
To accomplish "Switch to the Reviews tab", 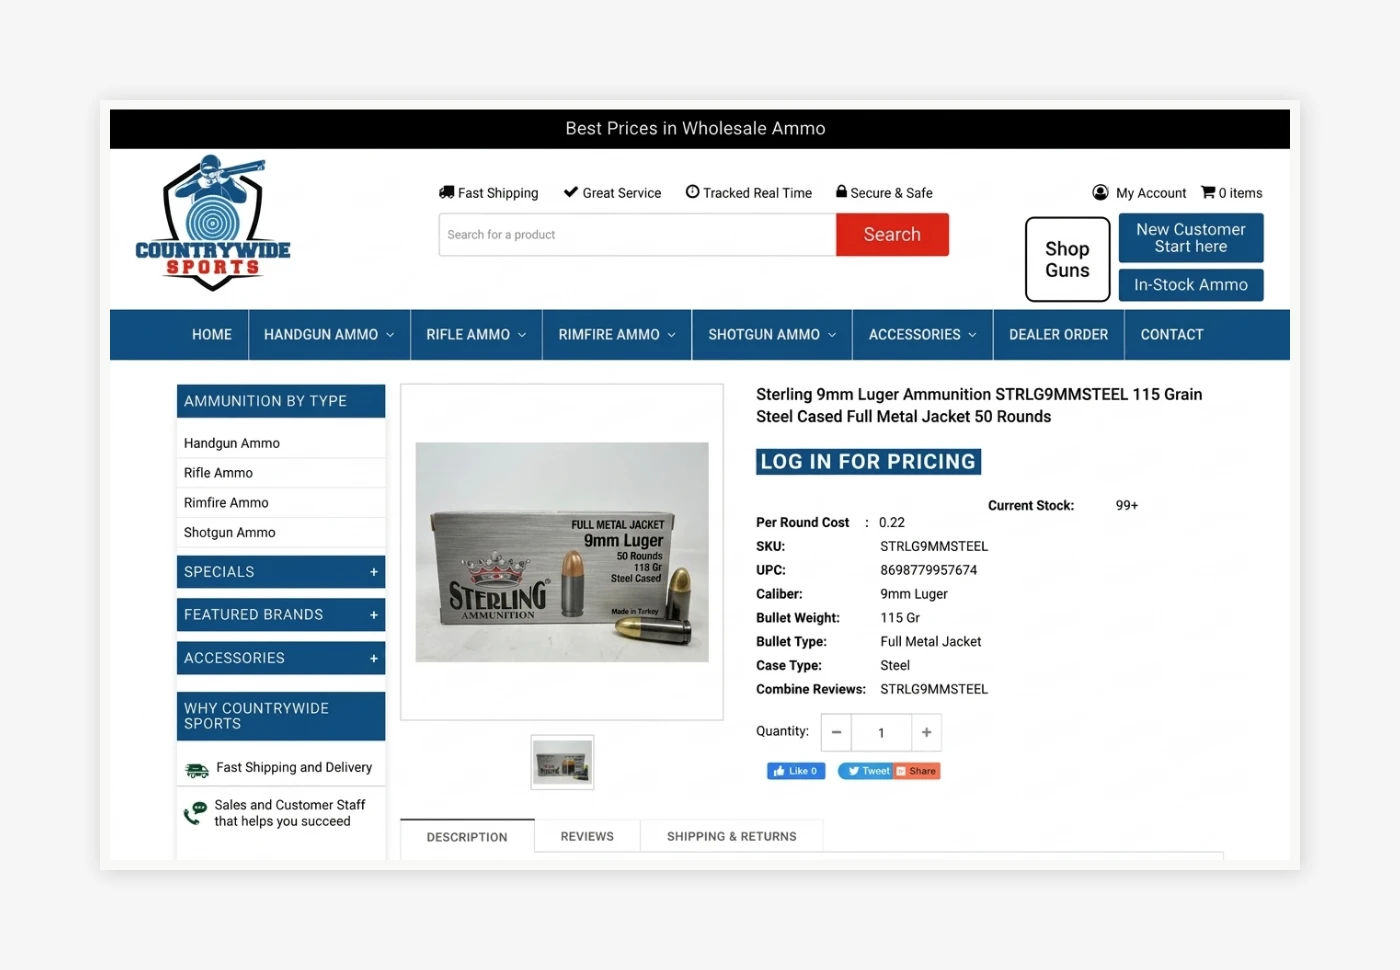I will pos(587,836).
